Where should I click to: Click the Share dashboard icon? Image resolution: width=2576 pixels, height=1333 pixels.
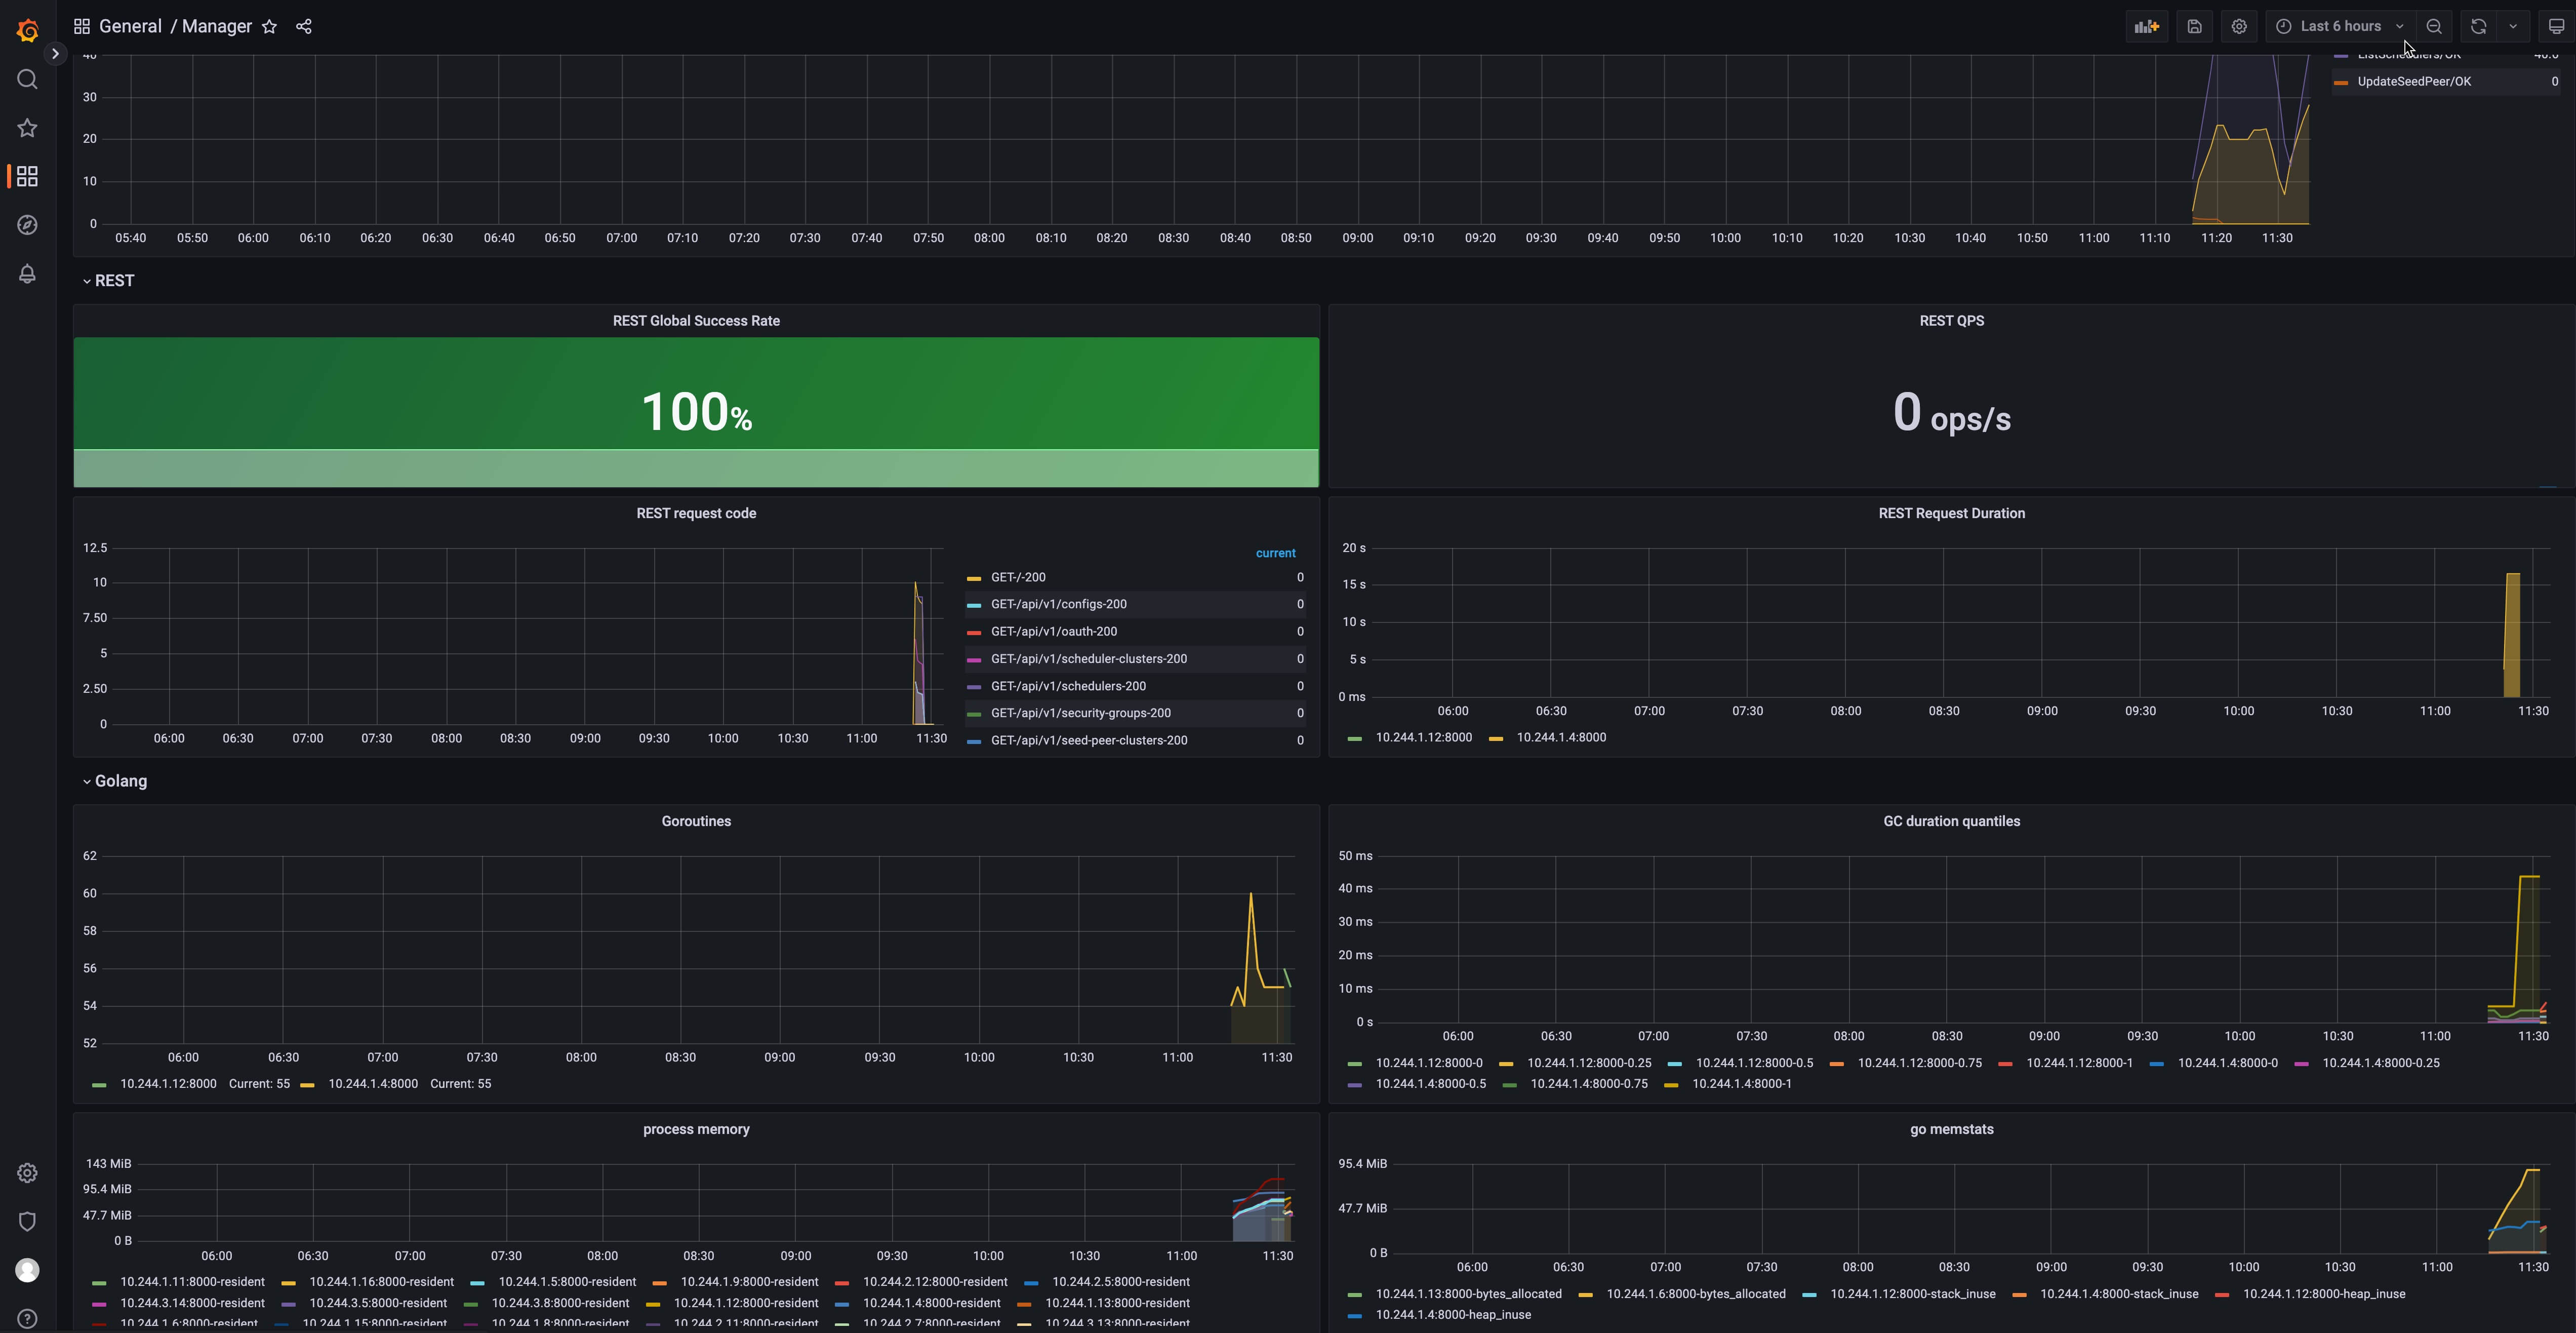304,27
